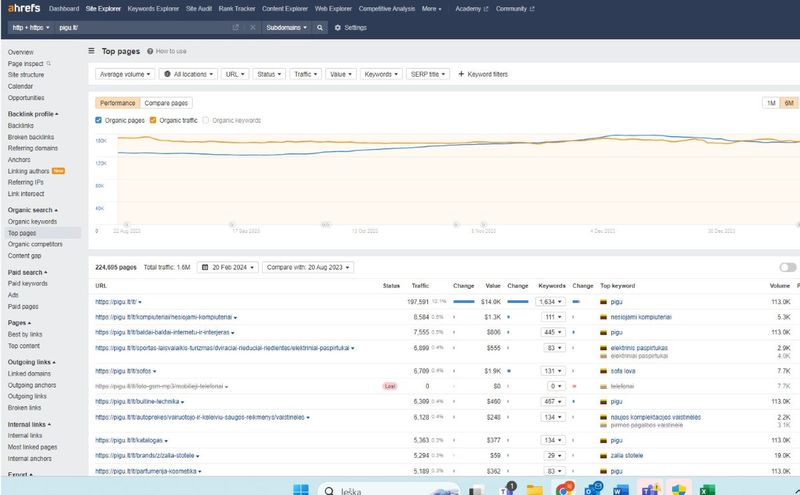Open Outlook from the taskbar
The image size is (800, 495).
coord(592,490)
